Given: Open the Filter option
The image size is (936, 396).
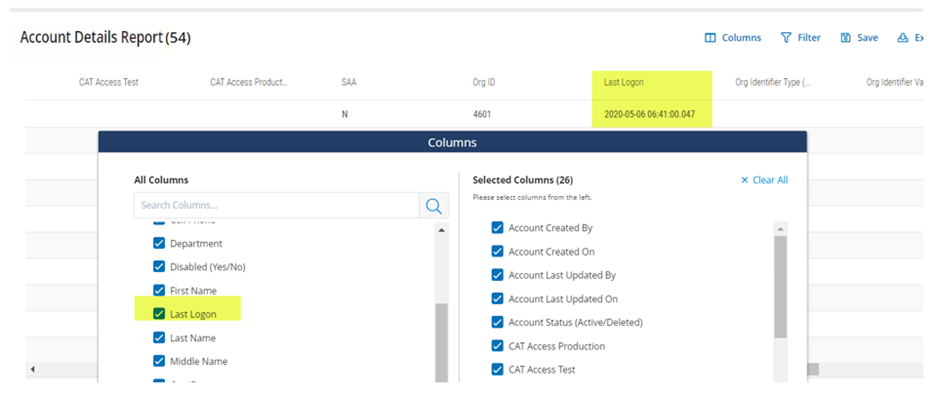Looking at the screenshot, I should click(x=801, y=38).
